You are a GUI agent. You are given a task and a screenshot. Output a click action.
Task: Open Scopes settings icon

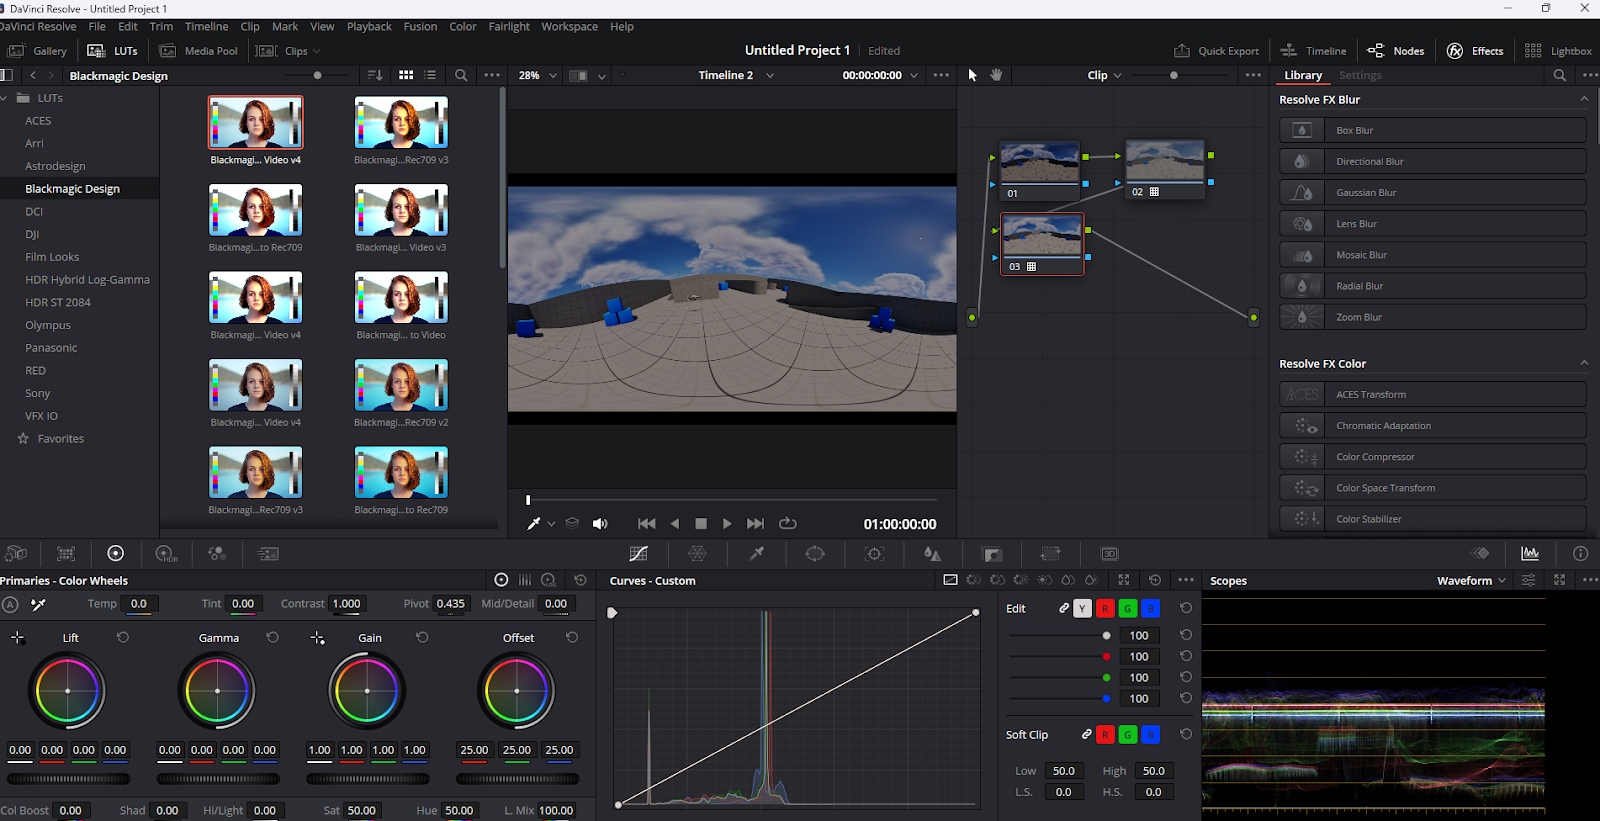(x=1528, y=580)
